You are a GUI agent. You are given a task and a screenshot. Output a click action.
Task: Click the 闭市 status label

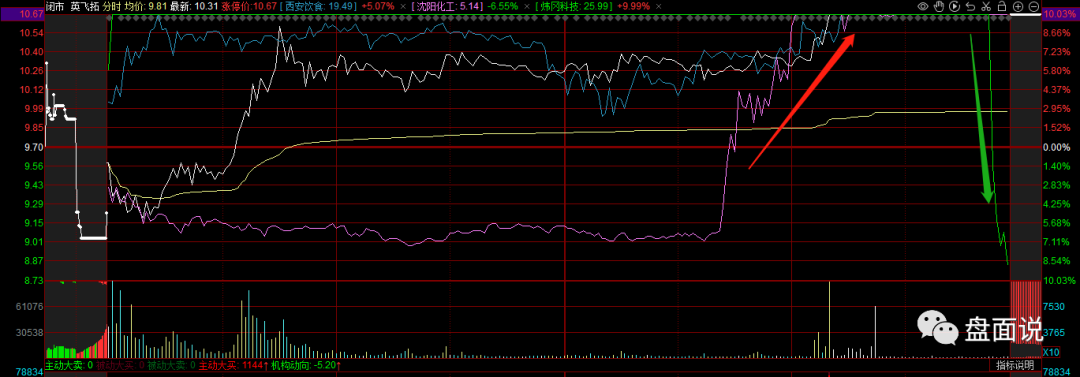click(54, 6)
